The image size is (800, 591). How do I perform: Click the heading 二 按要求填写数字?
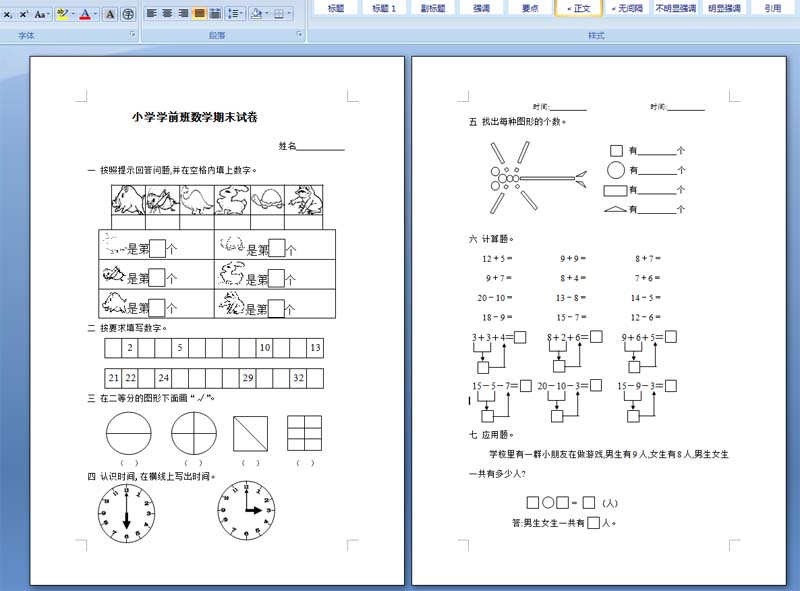pos(127,328)
